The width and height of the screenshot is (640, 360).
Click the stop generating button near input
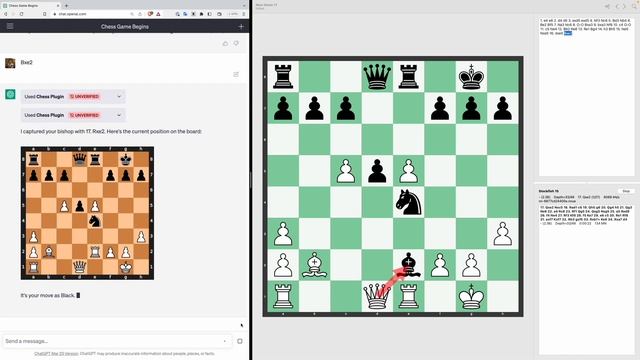click(240, 341)
